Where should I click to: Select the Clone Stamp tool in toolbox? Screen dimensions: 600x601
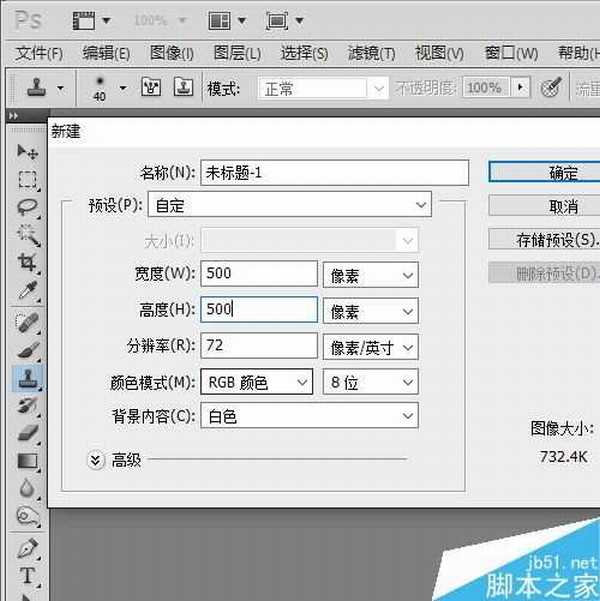click(27, 377)
